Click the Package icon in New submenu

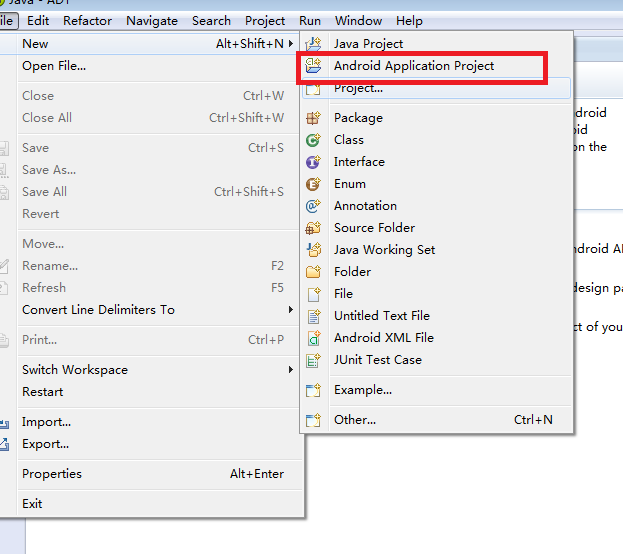[x=313, y=118]
